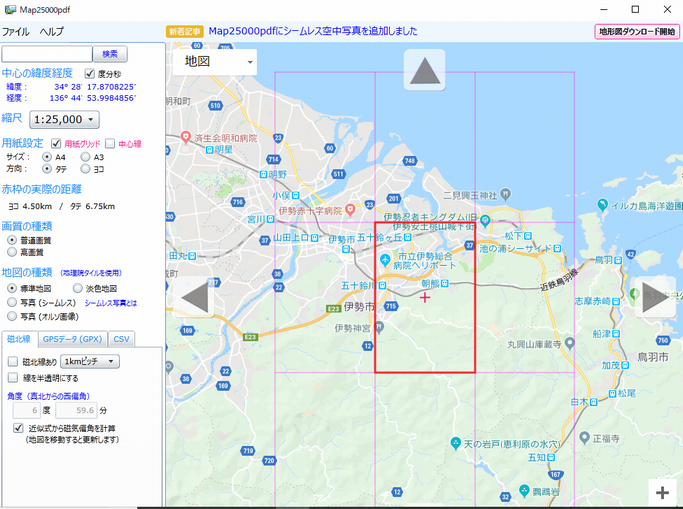Switch to the 磁北線 tab
683x509 pixels.
coord(19,339)
